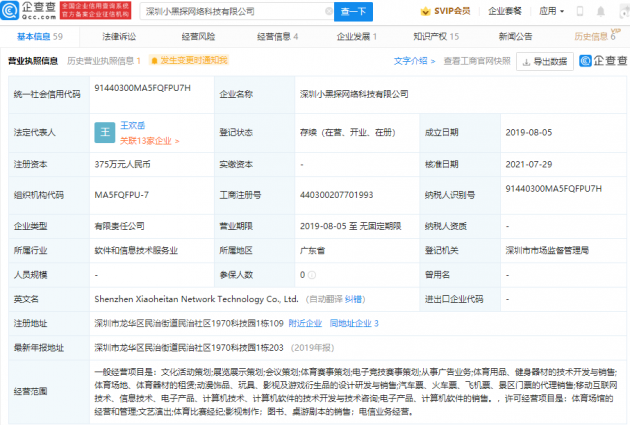
Task: Open the 知识产权 tab
Action: pyautogui.click(x=435, y=36)
